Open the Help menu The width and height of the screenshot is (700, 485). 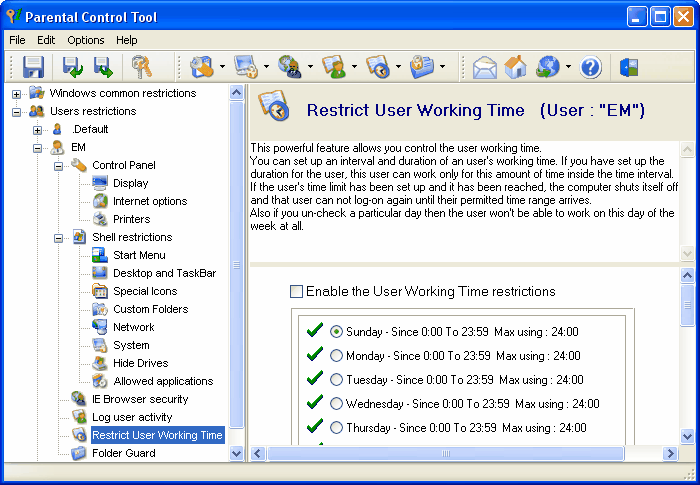127,40
